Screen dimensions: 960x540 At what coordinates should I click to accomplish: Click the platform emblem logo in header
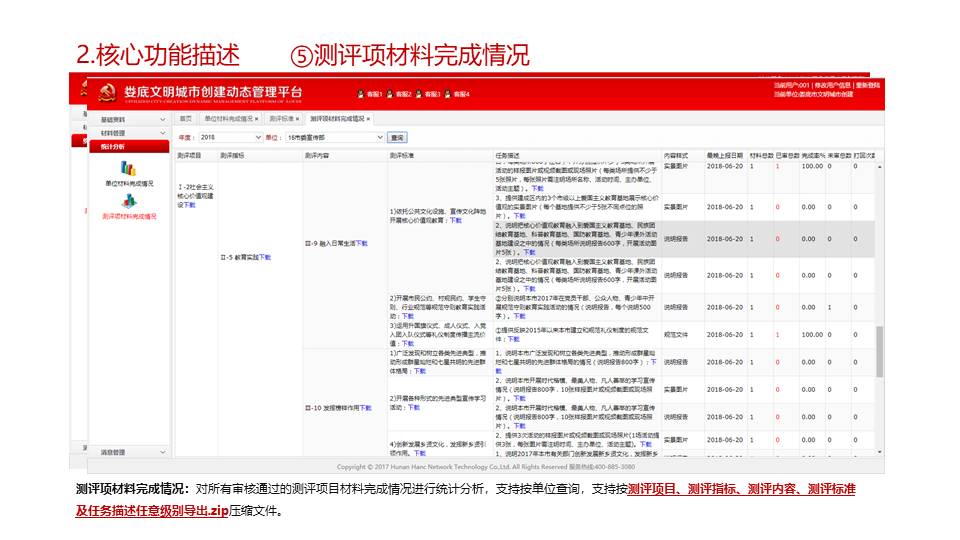pos(105,92)
